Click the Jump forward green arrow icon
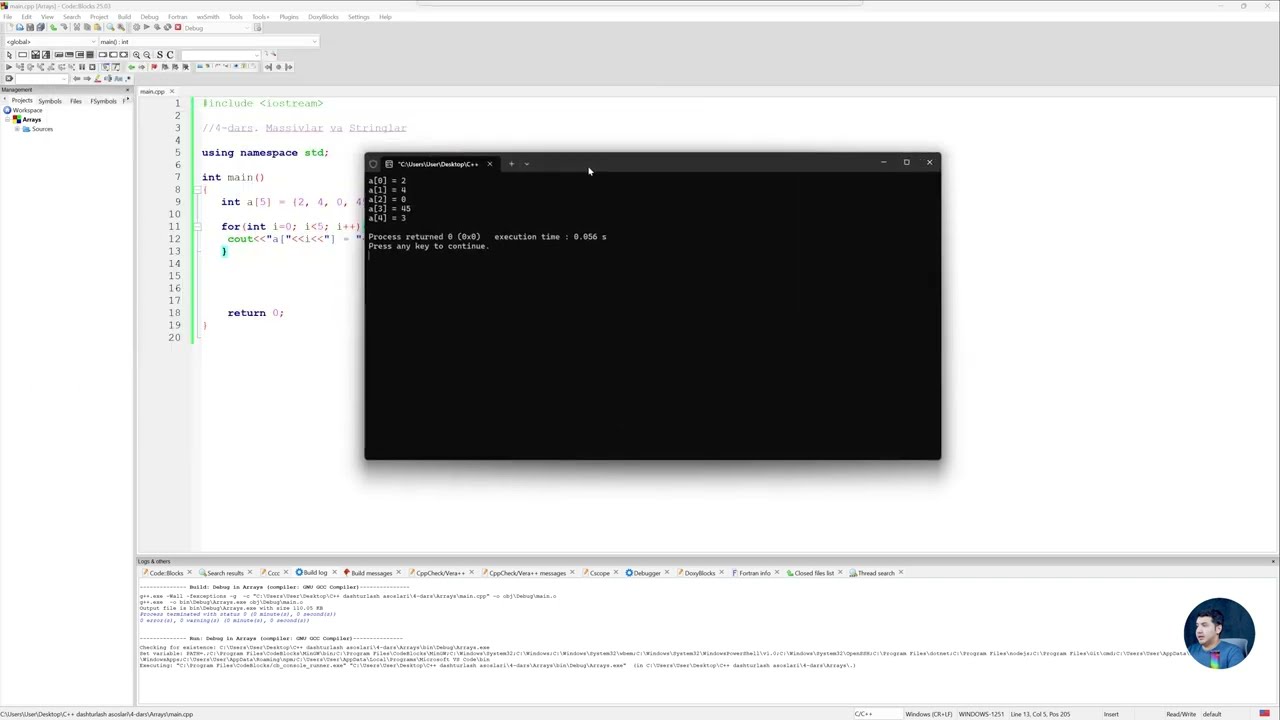 [x=141, y=67]
